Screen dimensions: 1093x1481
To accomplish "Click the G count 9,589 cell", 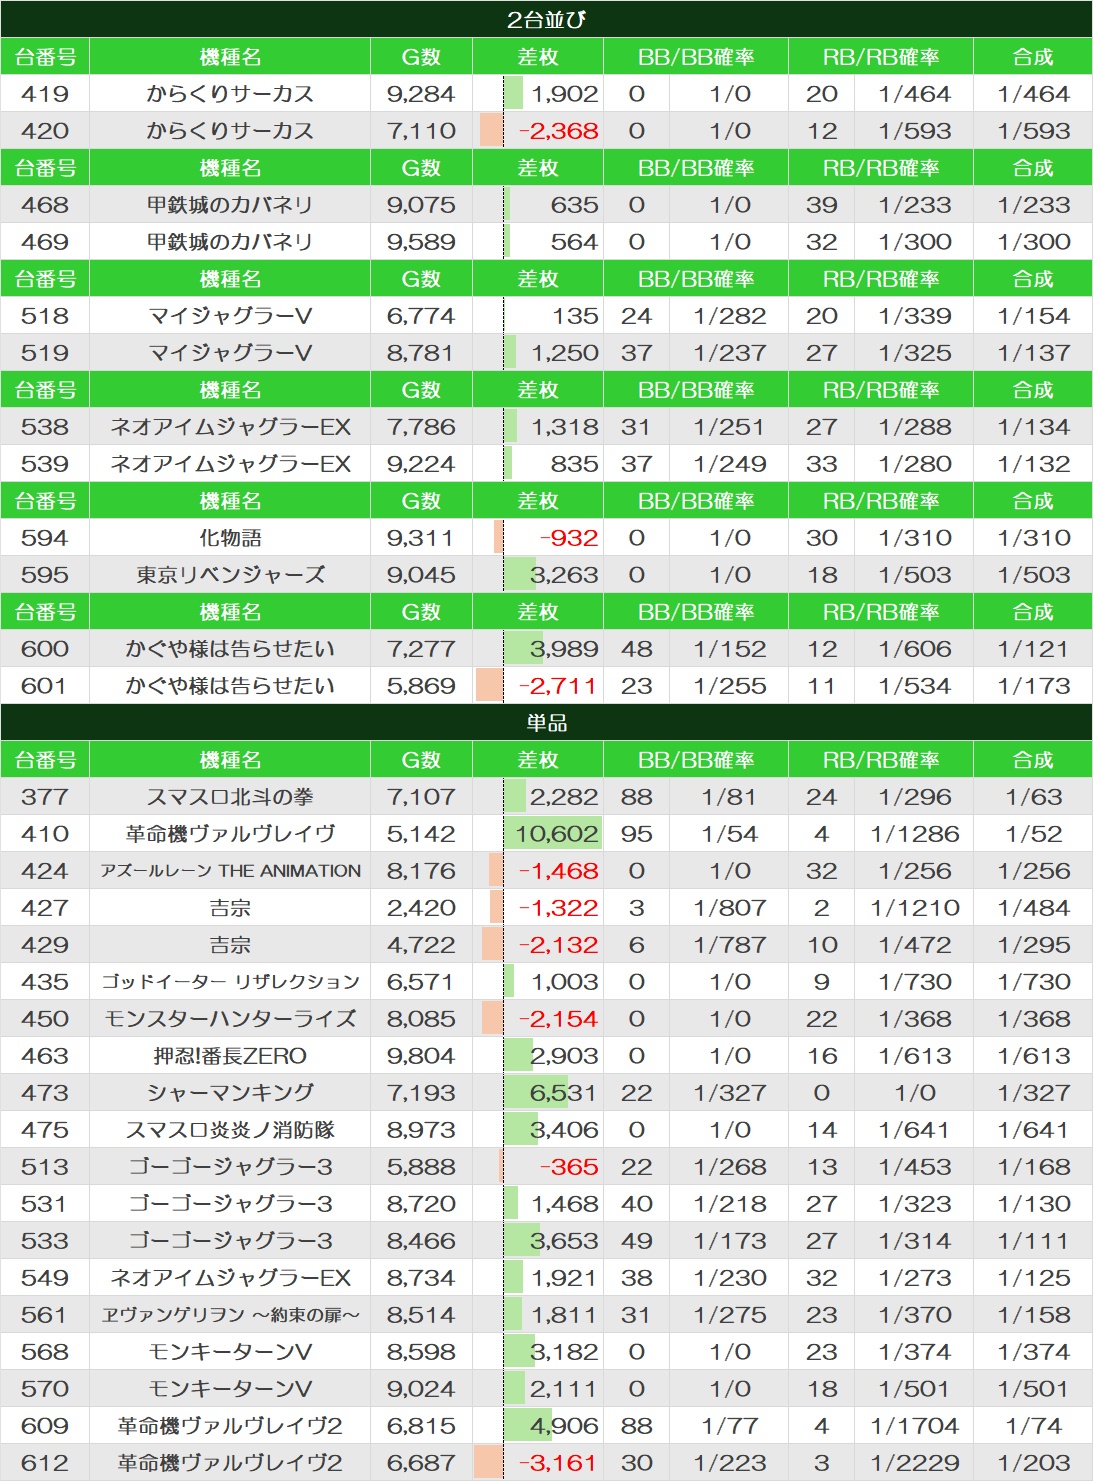I will [x=421, y=242].
